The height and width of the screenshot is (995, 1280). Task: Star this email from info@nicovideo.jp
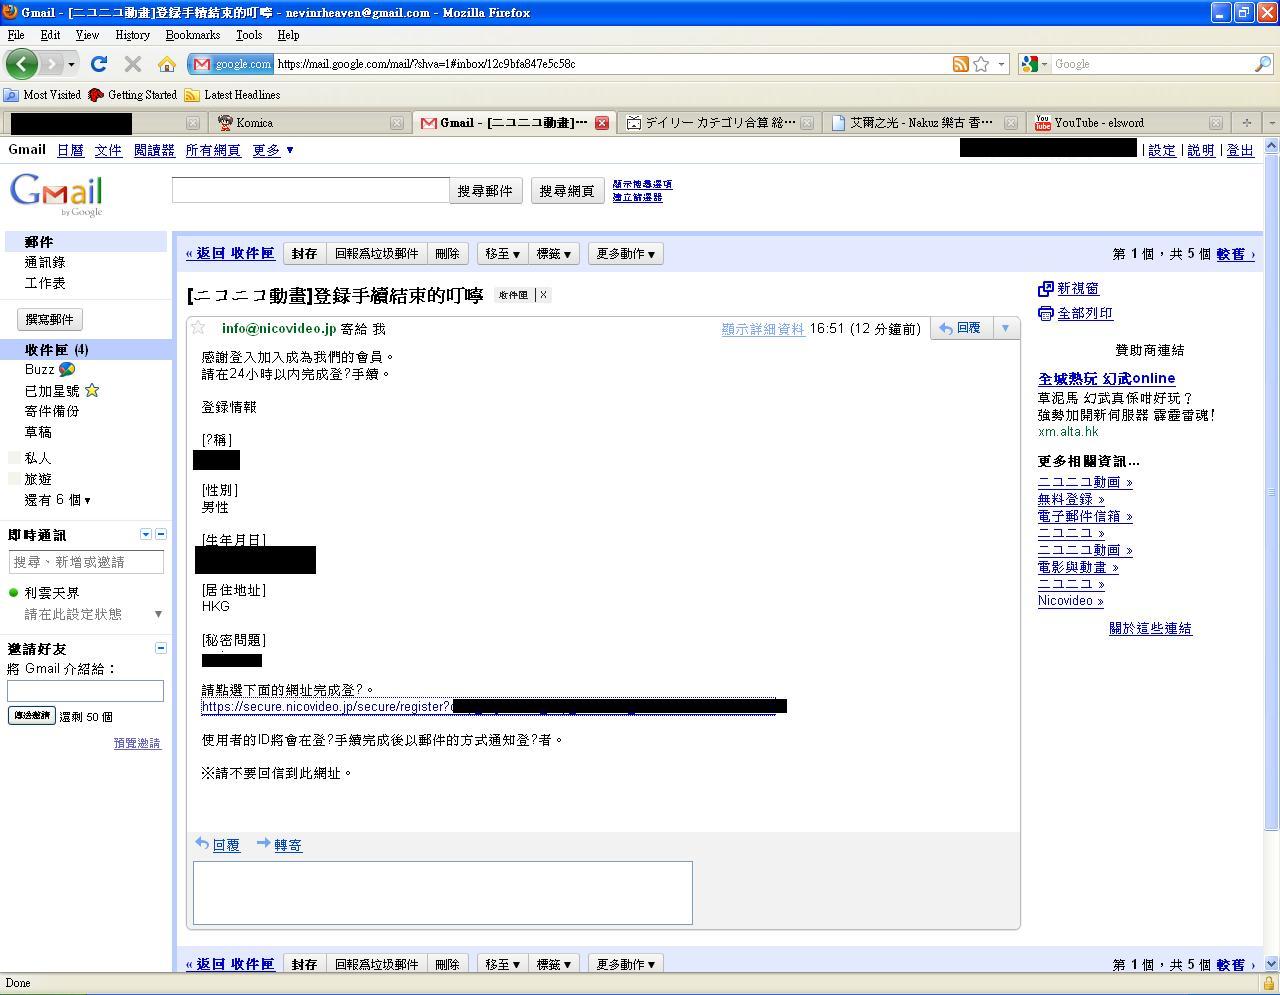tap(199, 328)
